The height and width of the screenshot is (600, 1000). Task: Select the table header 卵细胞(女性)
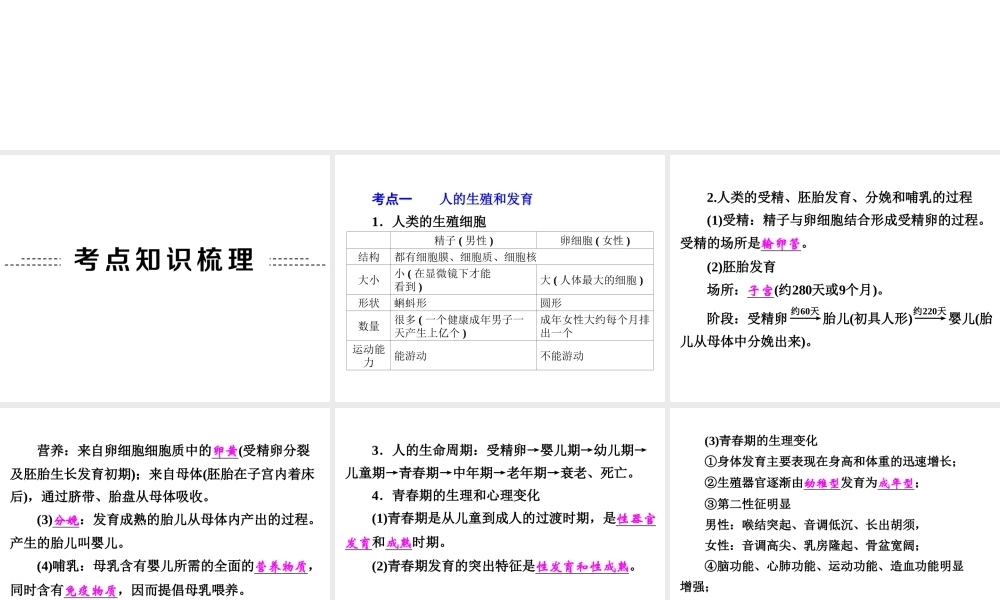(x=595, y=240)
